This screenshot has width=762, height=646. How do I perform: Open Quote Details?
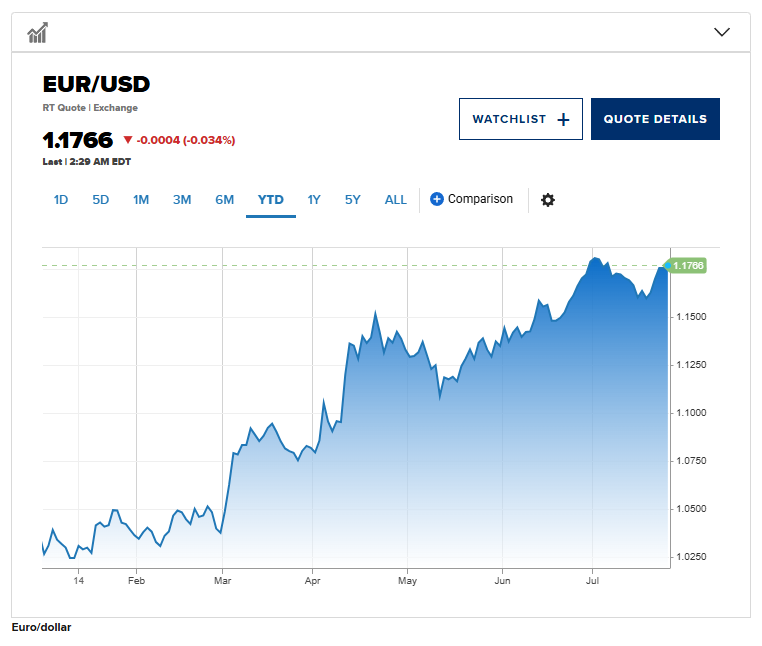(655, 119)
